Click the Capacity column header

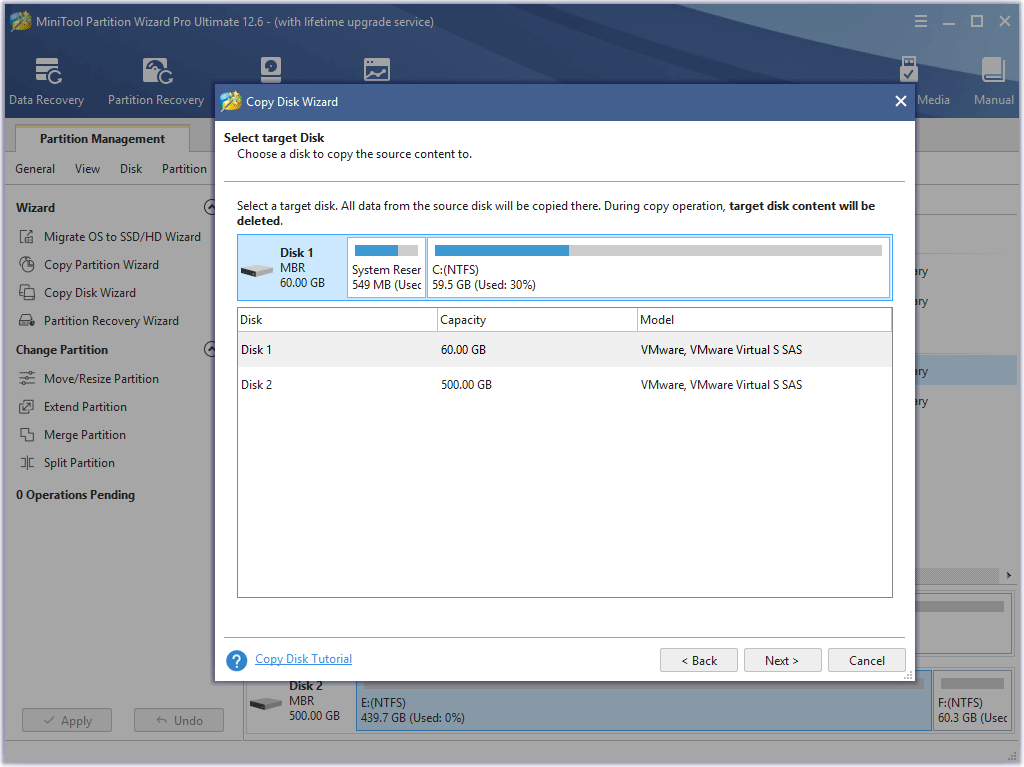tap(537, 319)
